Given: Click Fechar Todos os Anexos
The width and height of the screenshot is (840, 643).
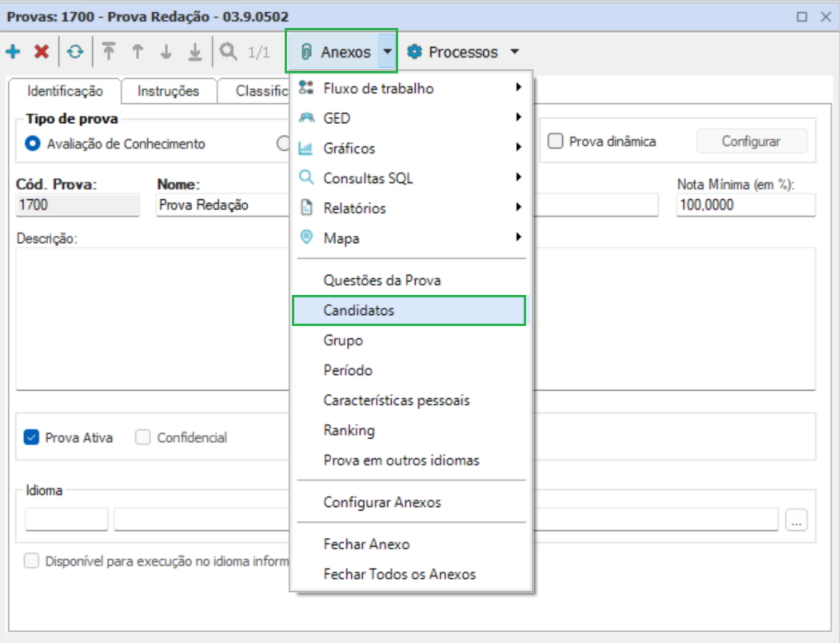Looking at the screenshot, I should [411, 574].
